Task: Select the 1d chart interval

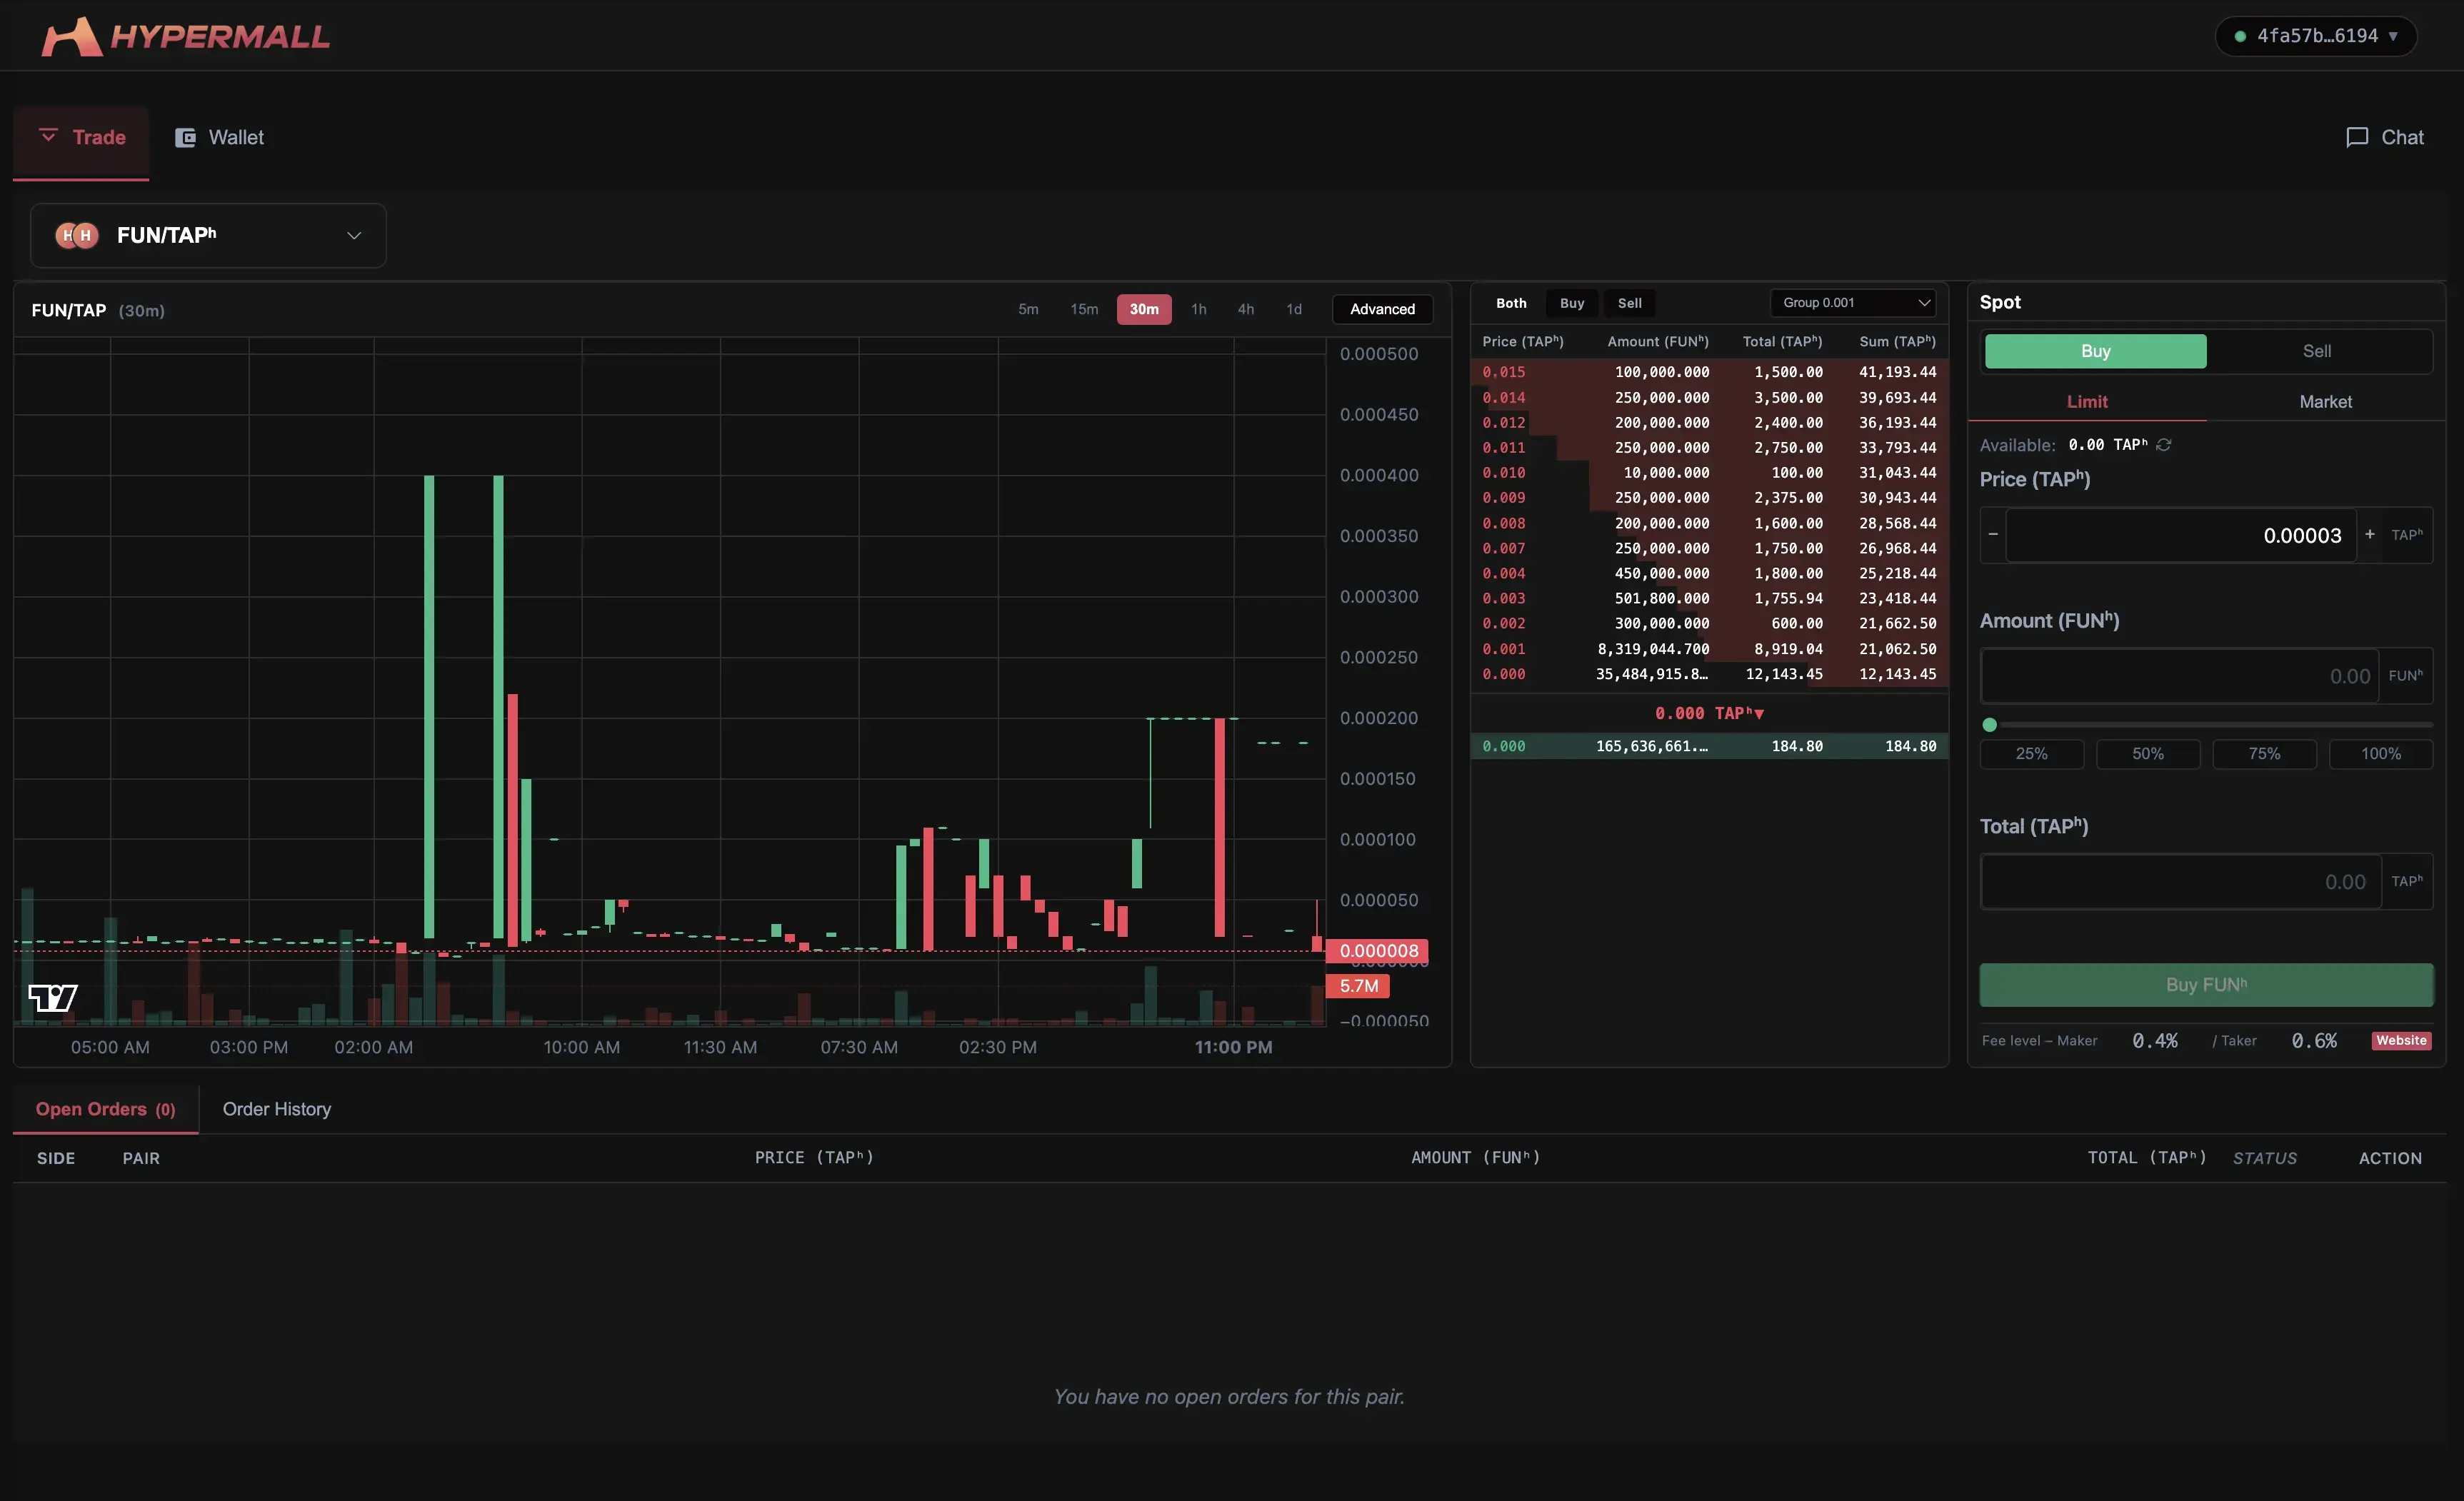Action: coord(1294,309)
